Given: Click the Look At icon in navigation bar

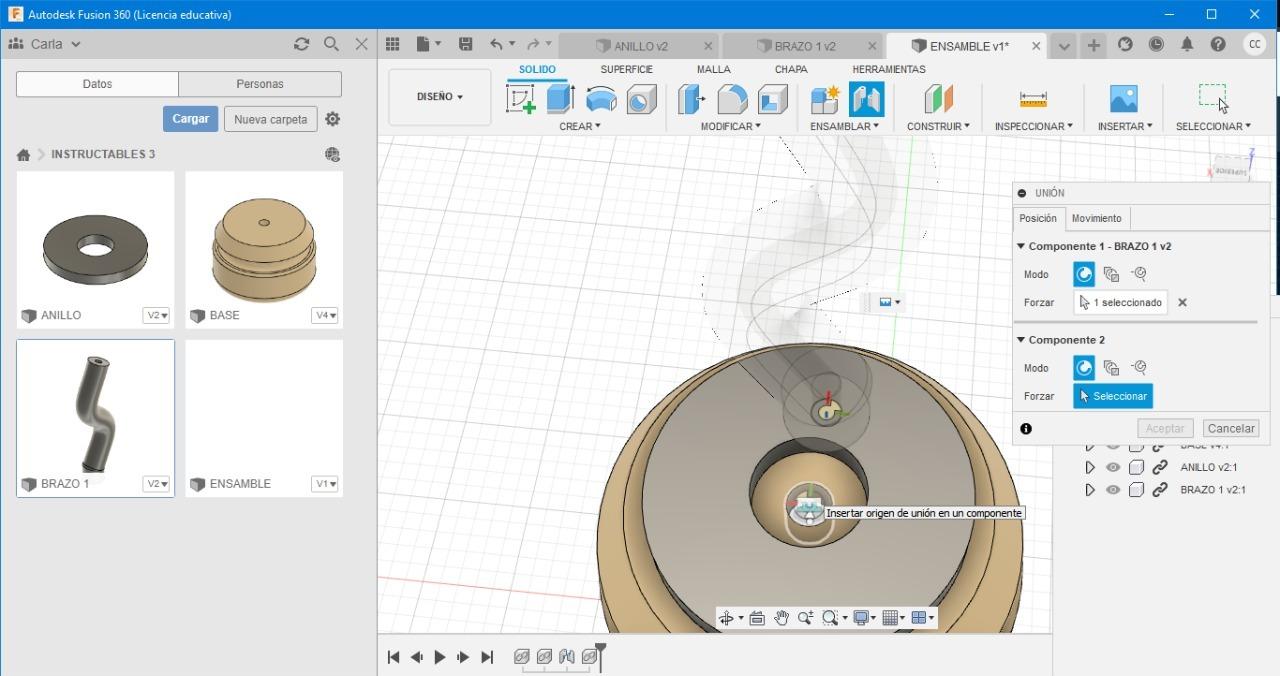Looking at the screenshot, I should pyautogui.click(x=757, y=618).
